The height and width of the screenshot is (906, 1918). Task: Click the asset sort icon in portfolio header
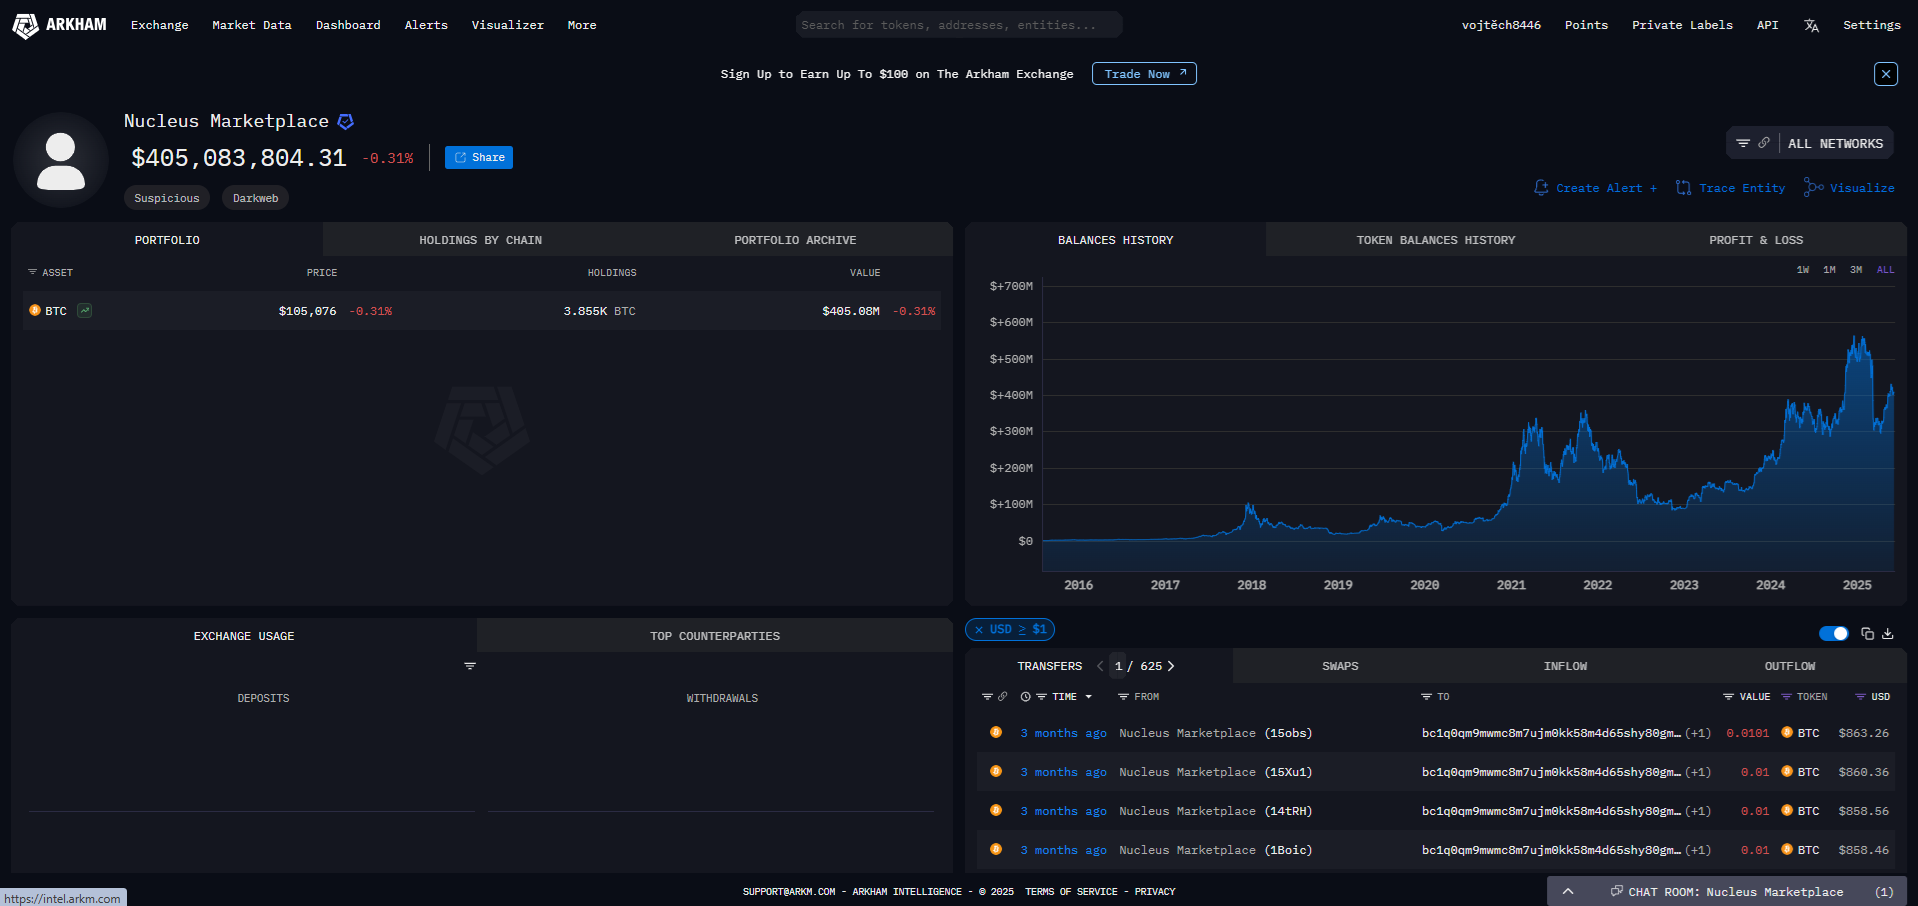32,272
